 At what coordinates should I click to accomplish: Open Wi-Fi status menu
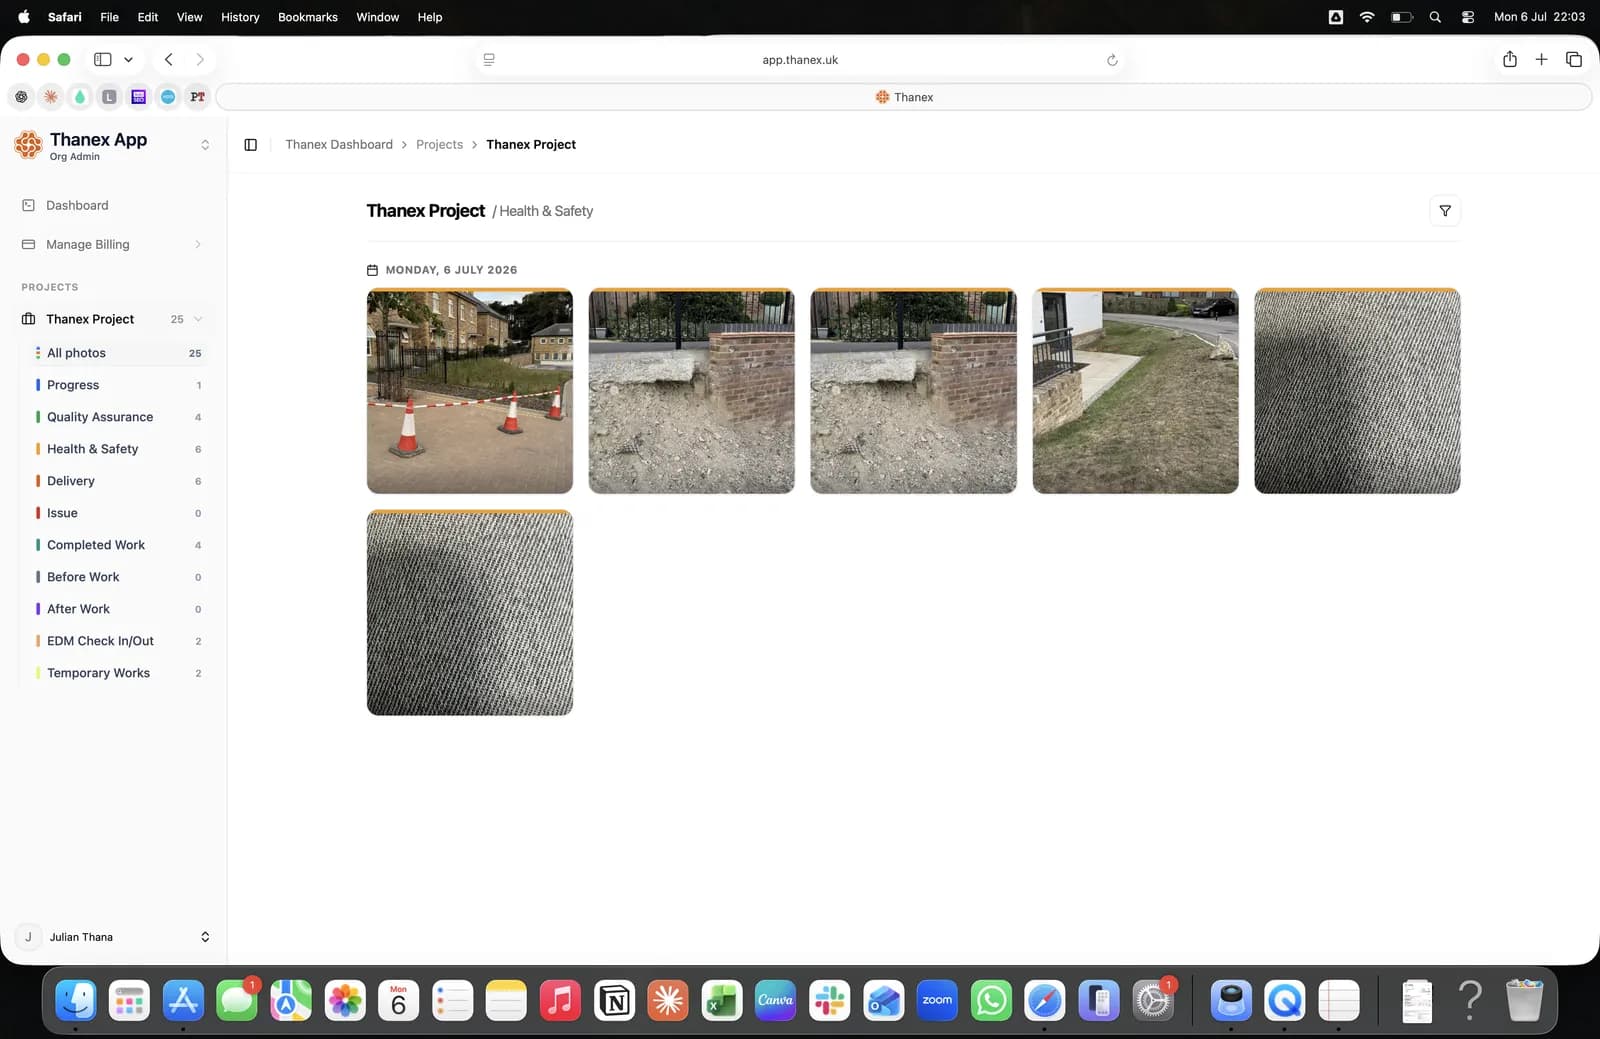point(1366,17)
